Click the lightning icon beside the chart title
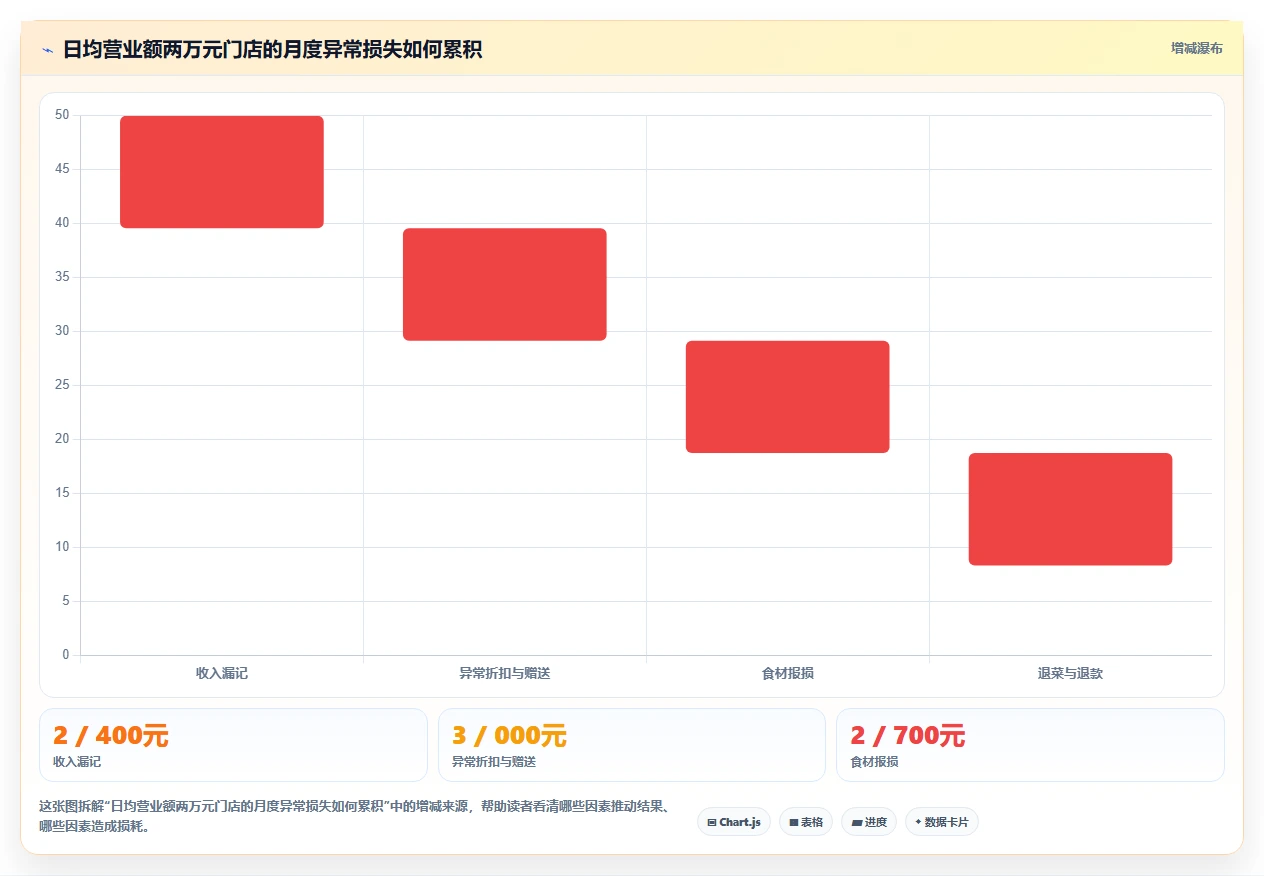1264x876 pixels. click(x=47, y=50)
